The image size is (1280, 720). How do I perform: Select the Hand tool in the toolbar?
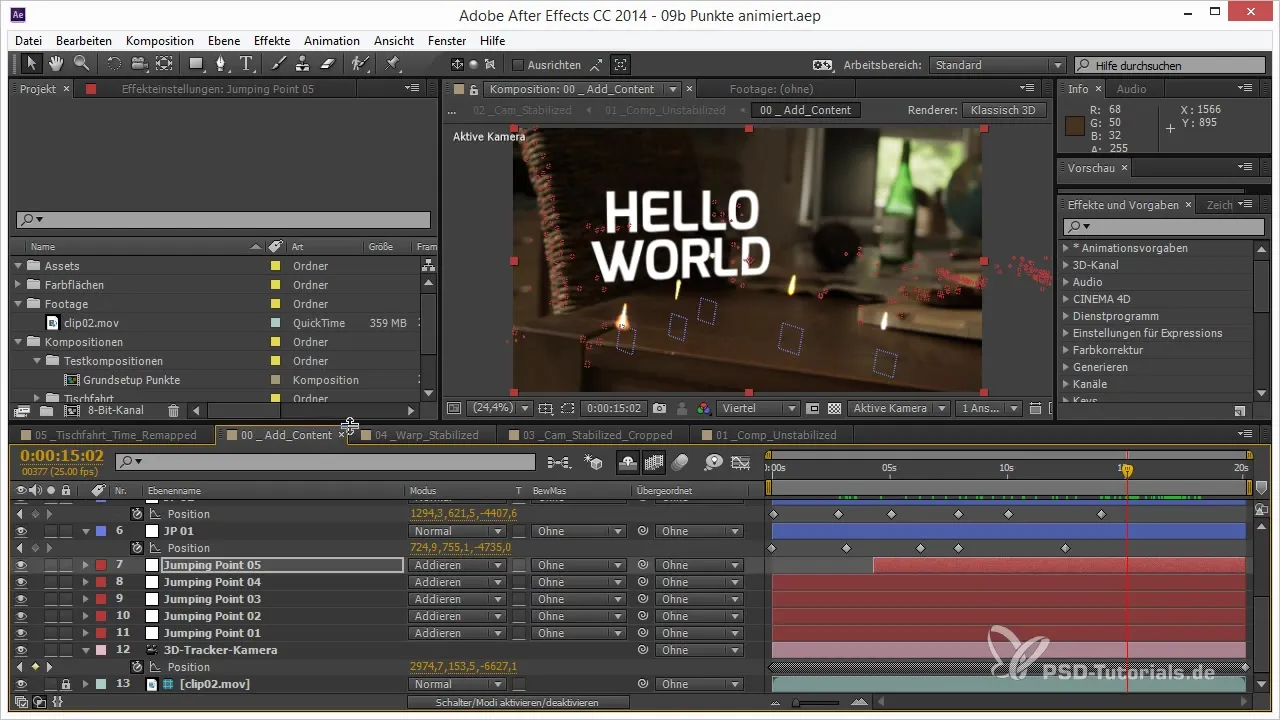tap(57, 64)
